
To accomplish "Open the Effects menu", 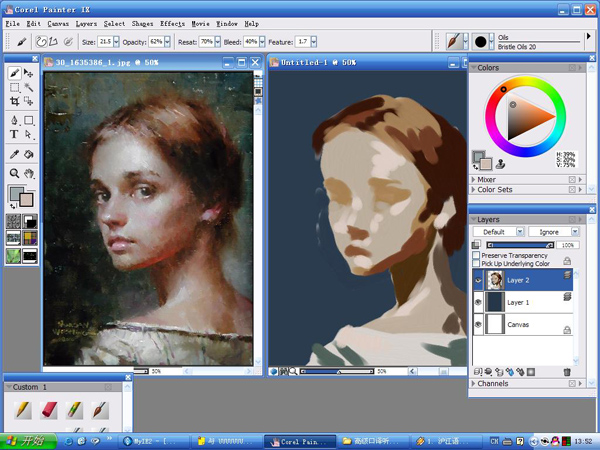I will pyautogui.click(x=172, y=24).
